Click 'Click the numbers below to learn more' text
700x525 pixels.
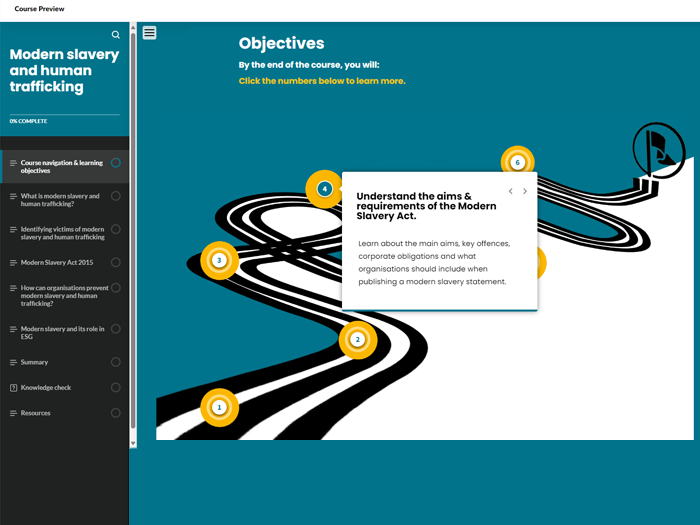point(322,81)
